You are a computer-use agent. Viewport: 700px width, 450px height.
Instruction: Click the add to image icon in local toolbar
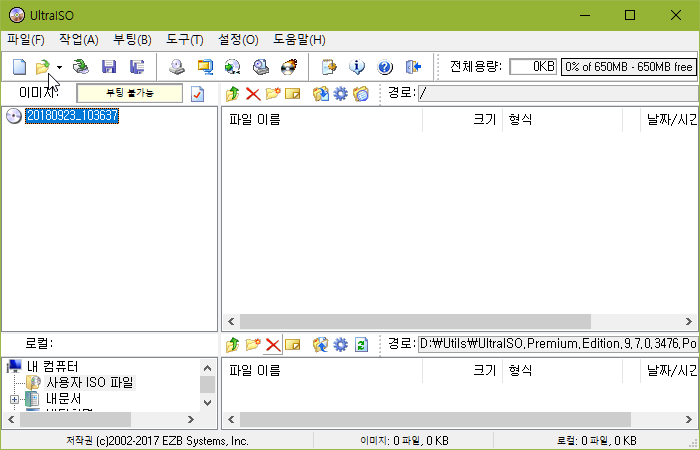point(321,345)
